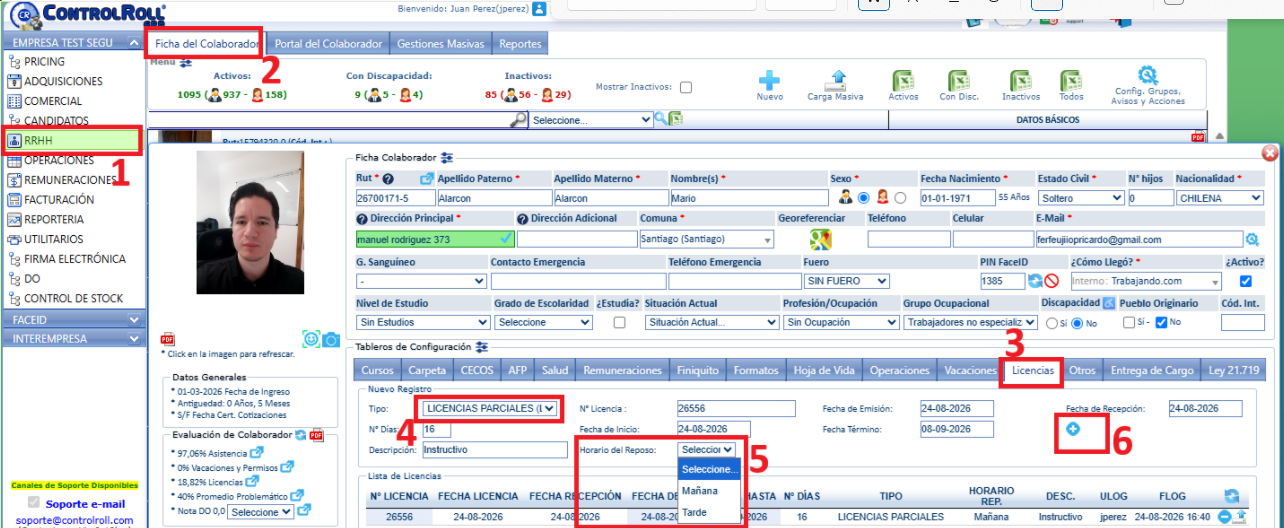Check the ¿Estudia? checkbox
The image size is (1284, 528).
(x=619, y=323)
